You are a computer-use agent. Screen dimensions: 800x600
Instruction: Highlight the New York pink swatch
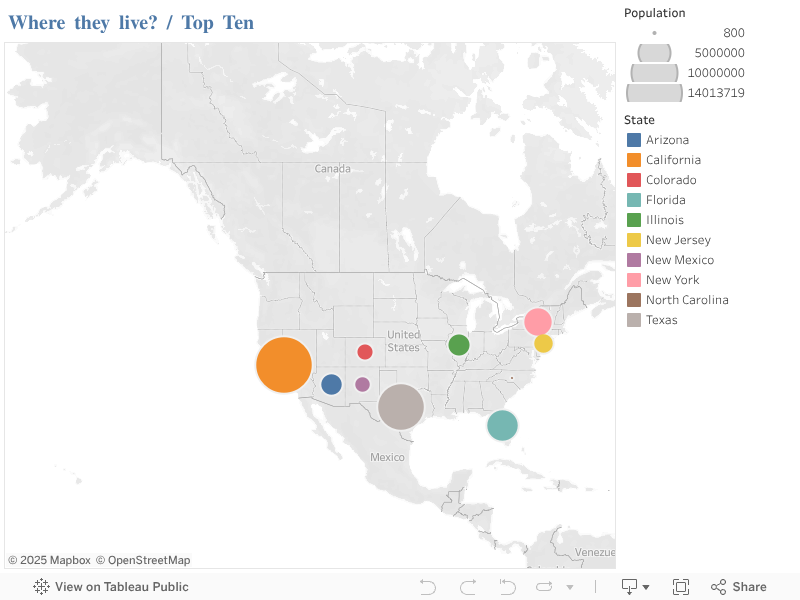[634, 280]
